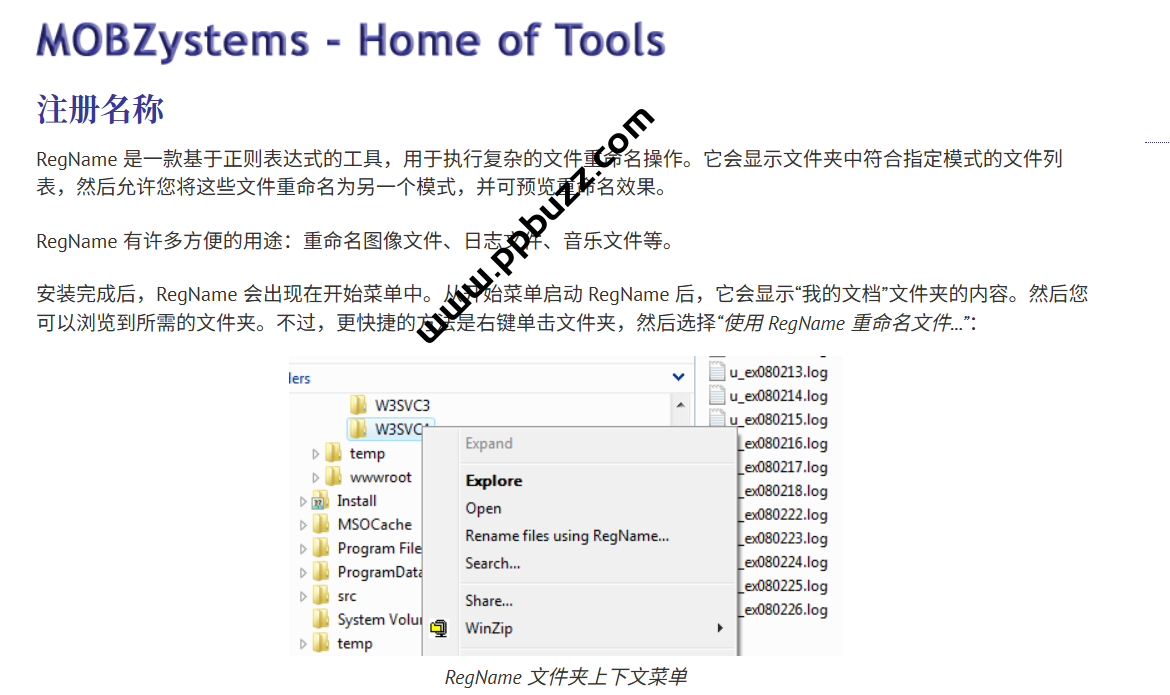The width and height of the screenshot is (1170, 695).
Task: Click the MOBZystems - Home of Tools header
Action: pos(350,41)
